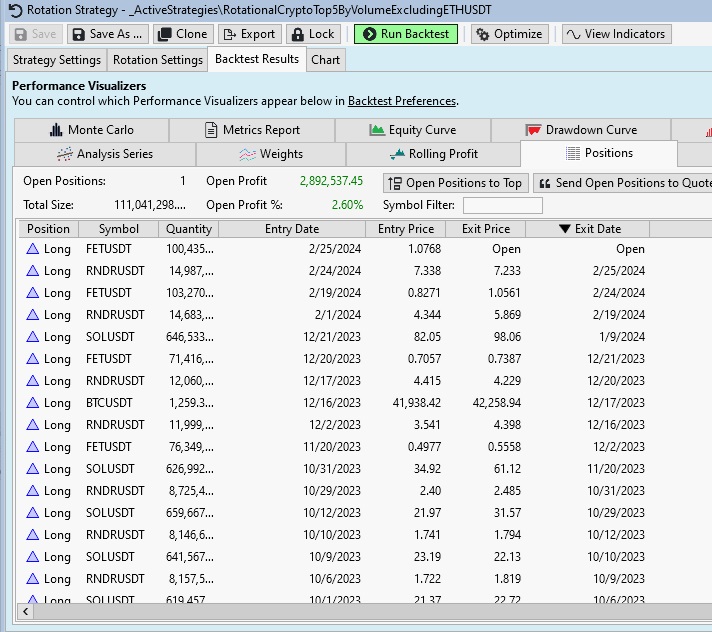Sort positions by Exit Date column

(x=589, y=229)
